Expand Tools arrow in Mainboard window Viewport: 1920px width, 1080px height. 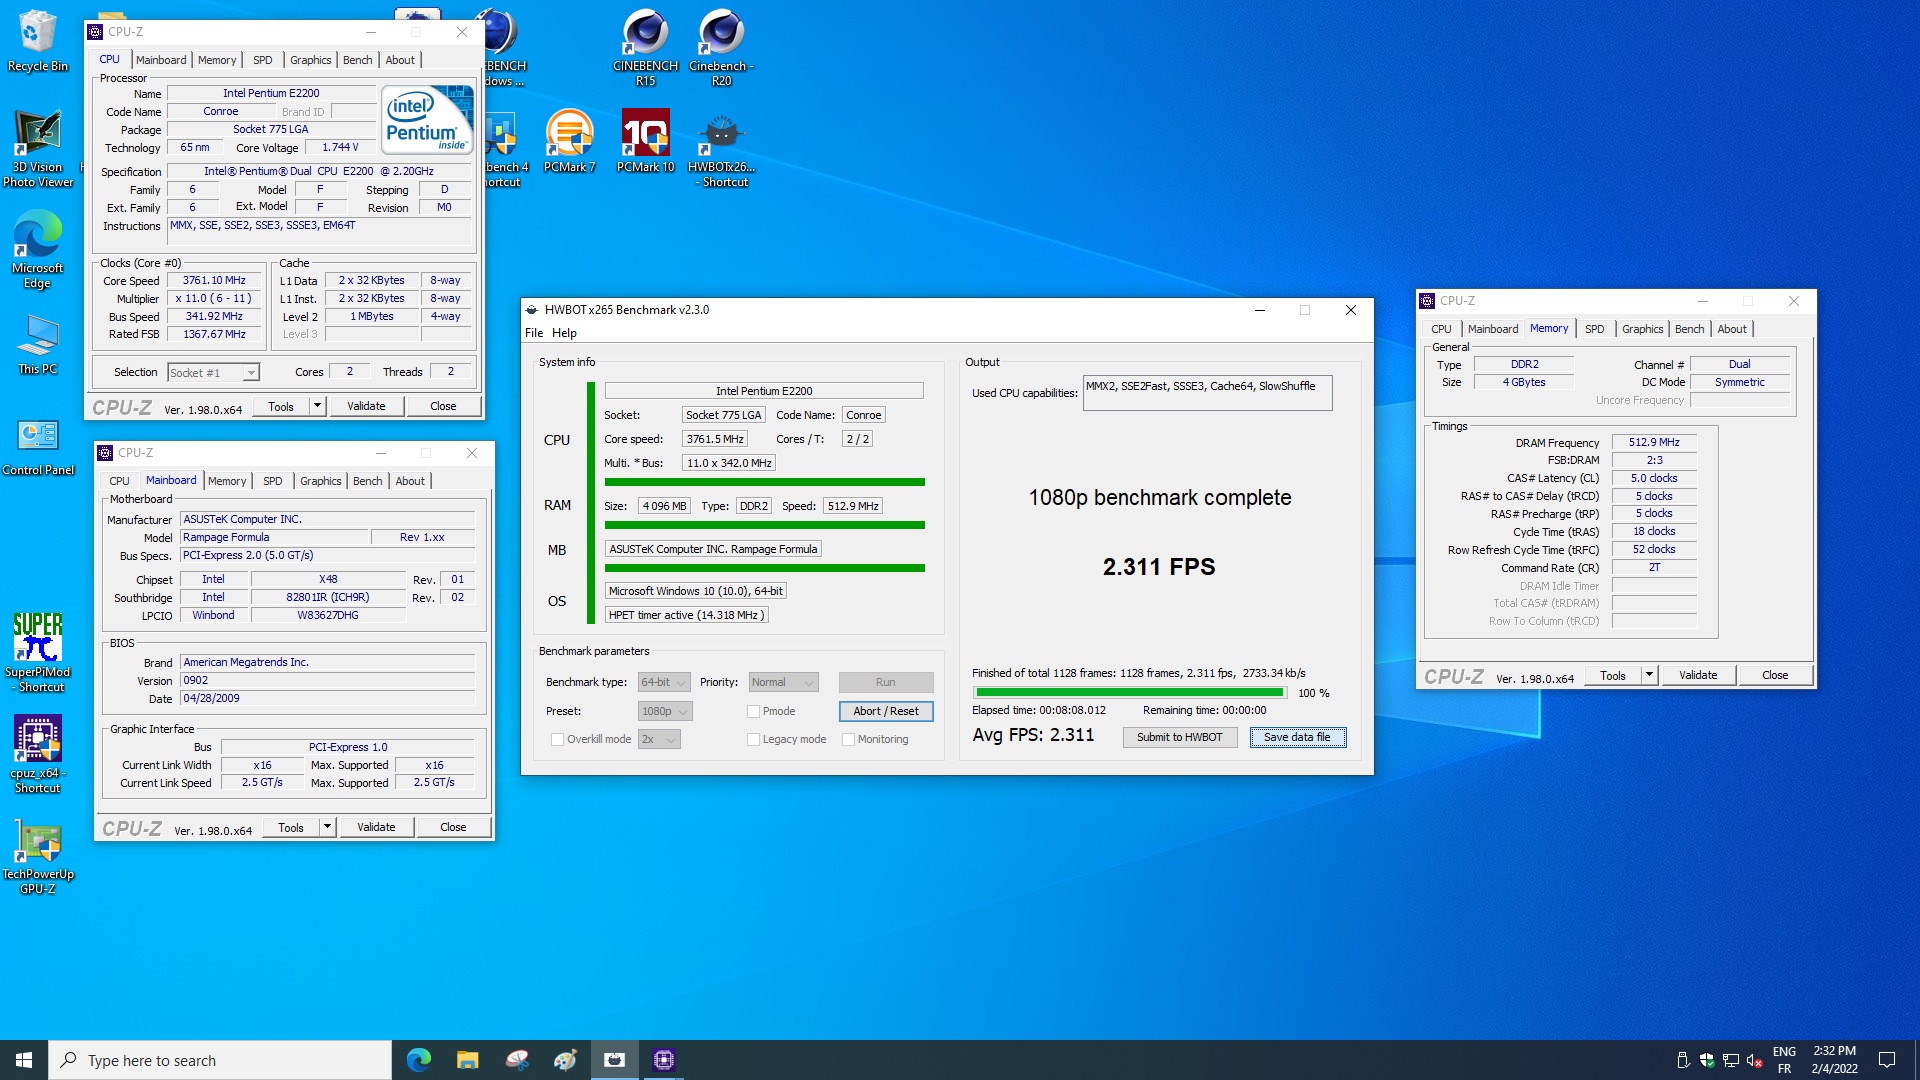[327, 827]
